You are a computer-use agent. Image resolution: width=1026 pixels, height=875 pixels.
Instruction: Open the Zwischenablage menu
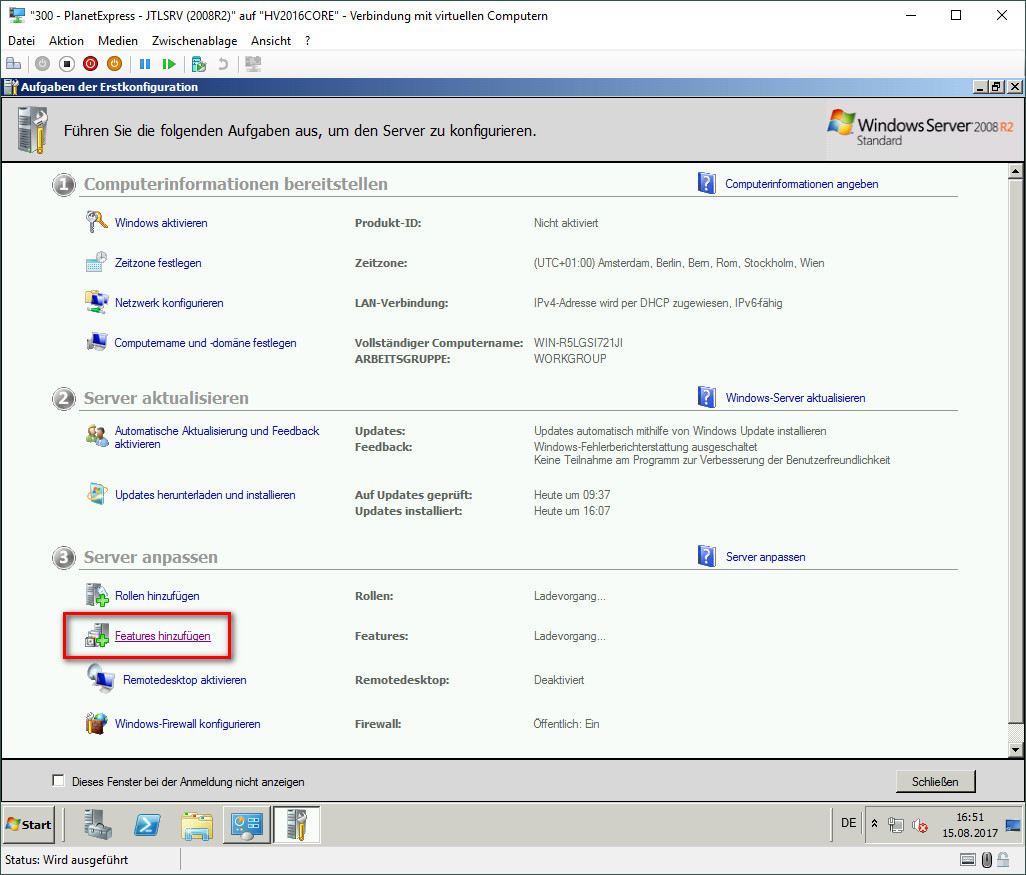coord(193,41)
